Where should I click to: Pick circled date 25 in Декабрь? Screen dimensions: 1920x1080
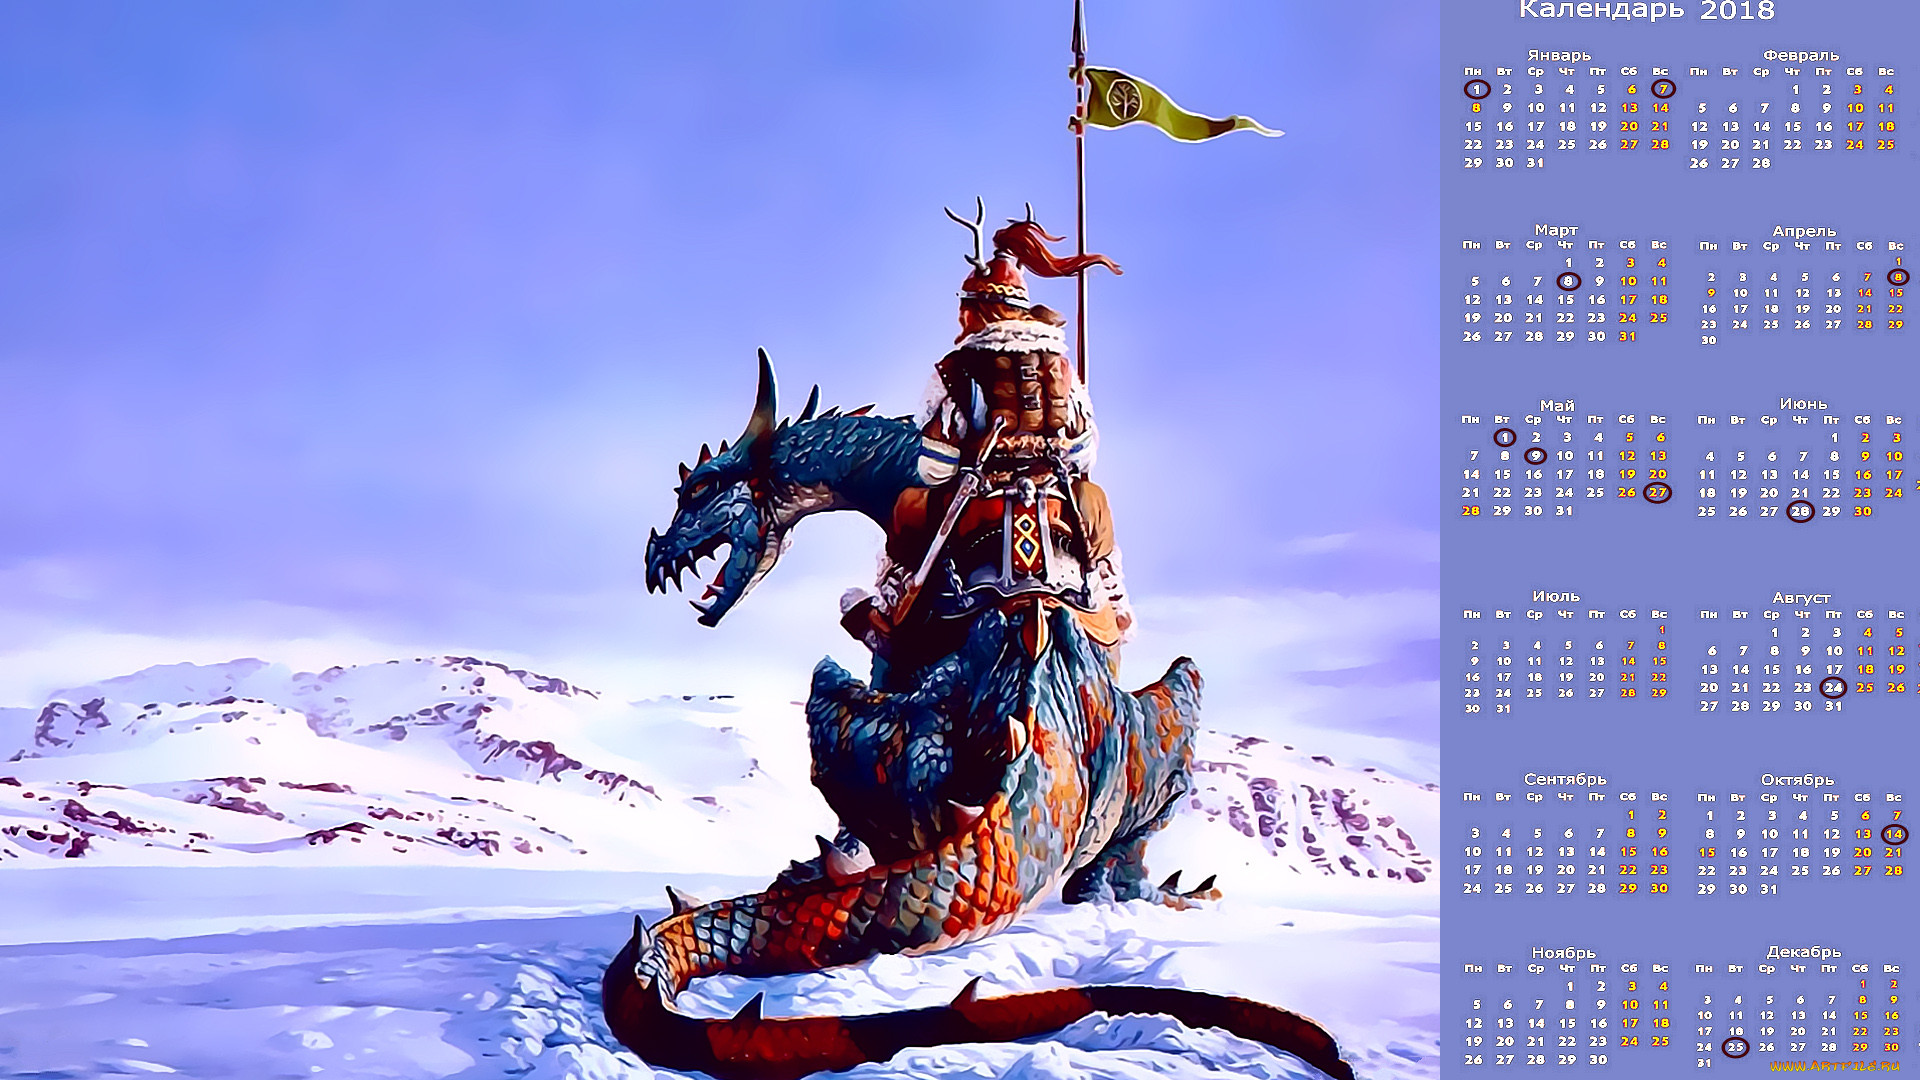click(x=1735, y=1048)
